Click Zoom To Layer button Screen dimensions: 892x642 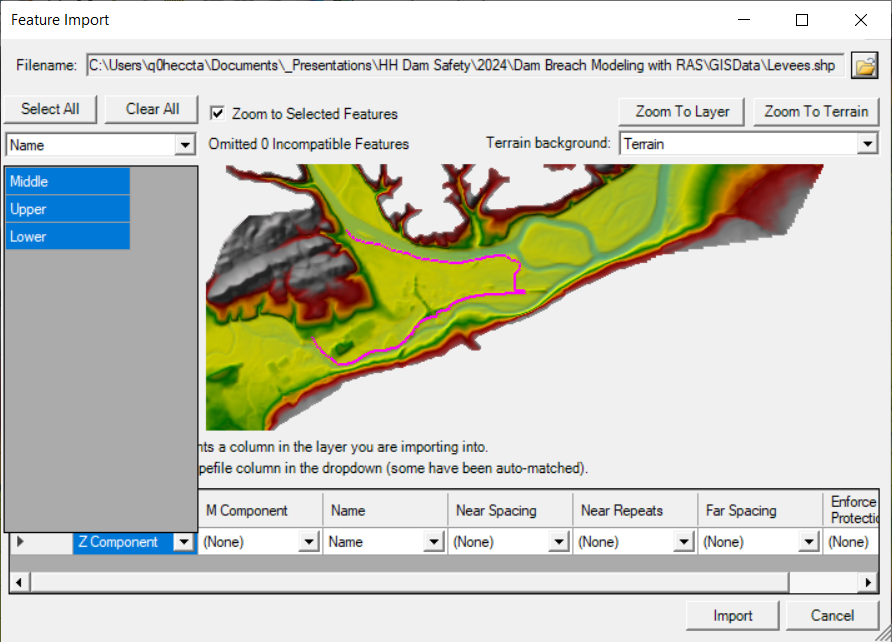pyautogui.click(x=682, y=111)
